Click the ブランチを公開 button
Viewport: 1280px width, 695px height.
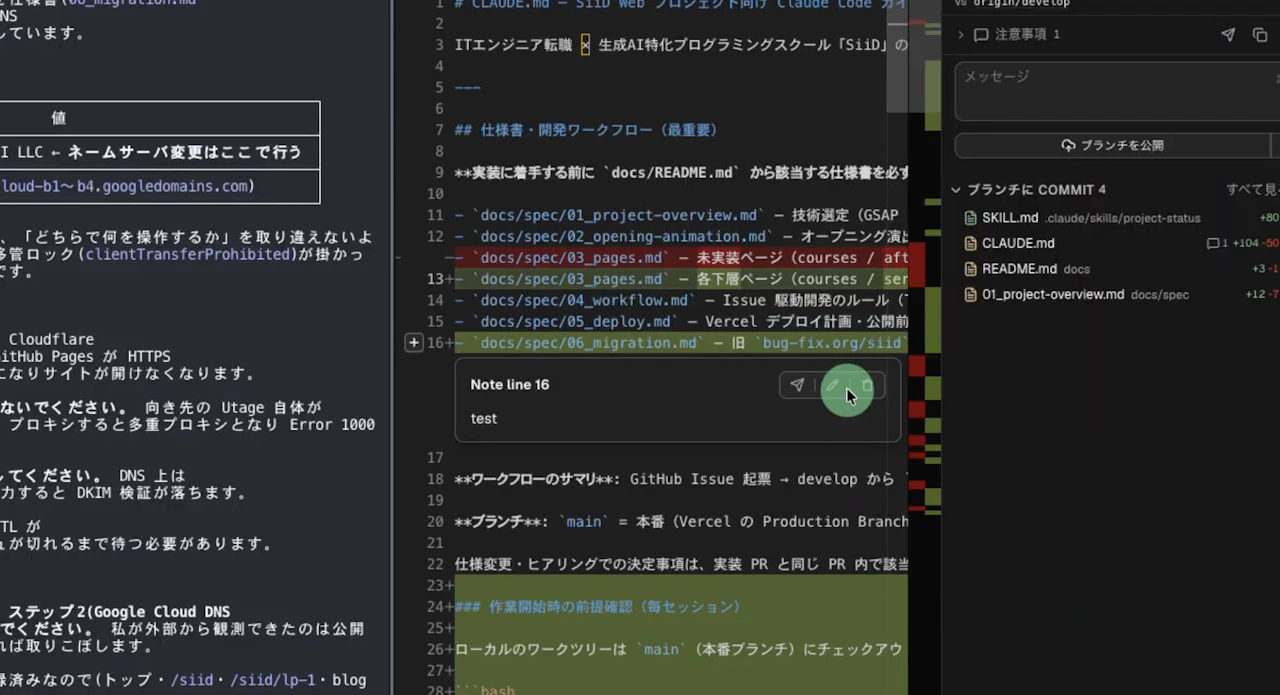pyautogui.click(x=1112, y=146)
